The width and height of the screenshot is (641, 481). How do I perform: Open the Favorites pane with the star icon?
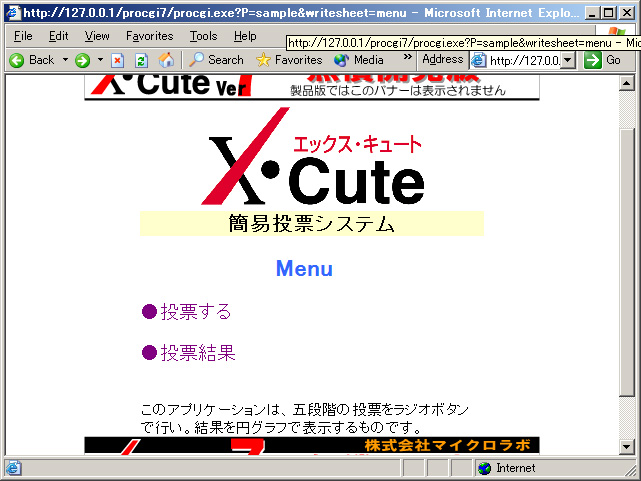tap(289, 60)
